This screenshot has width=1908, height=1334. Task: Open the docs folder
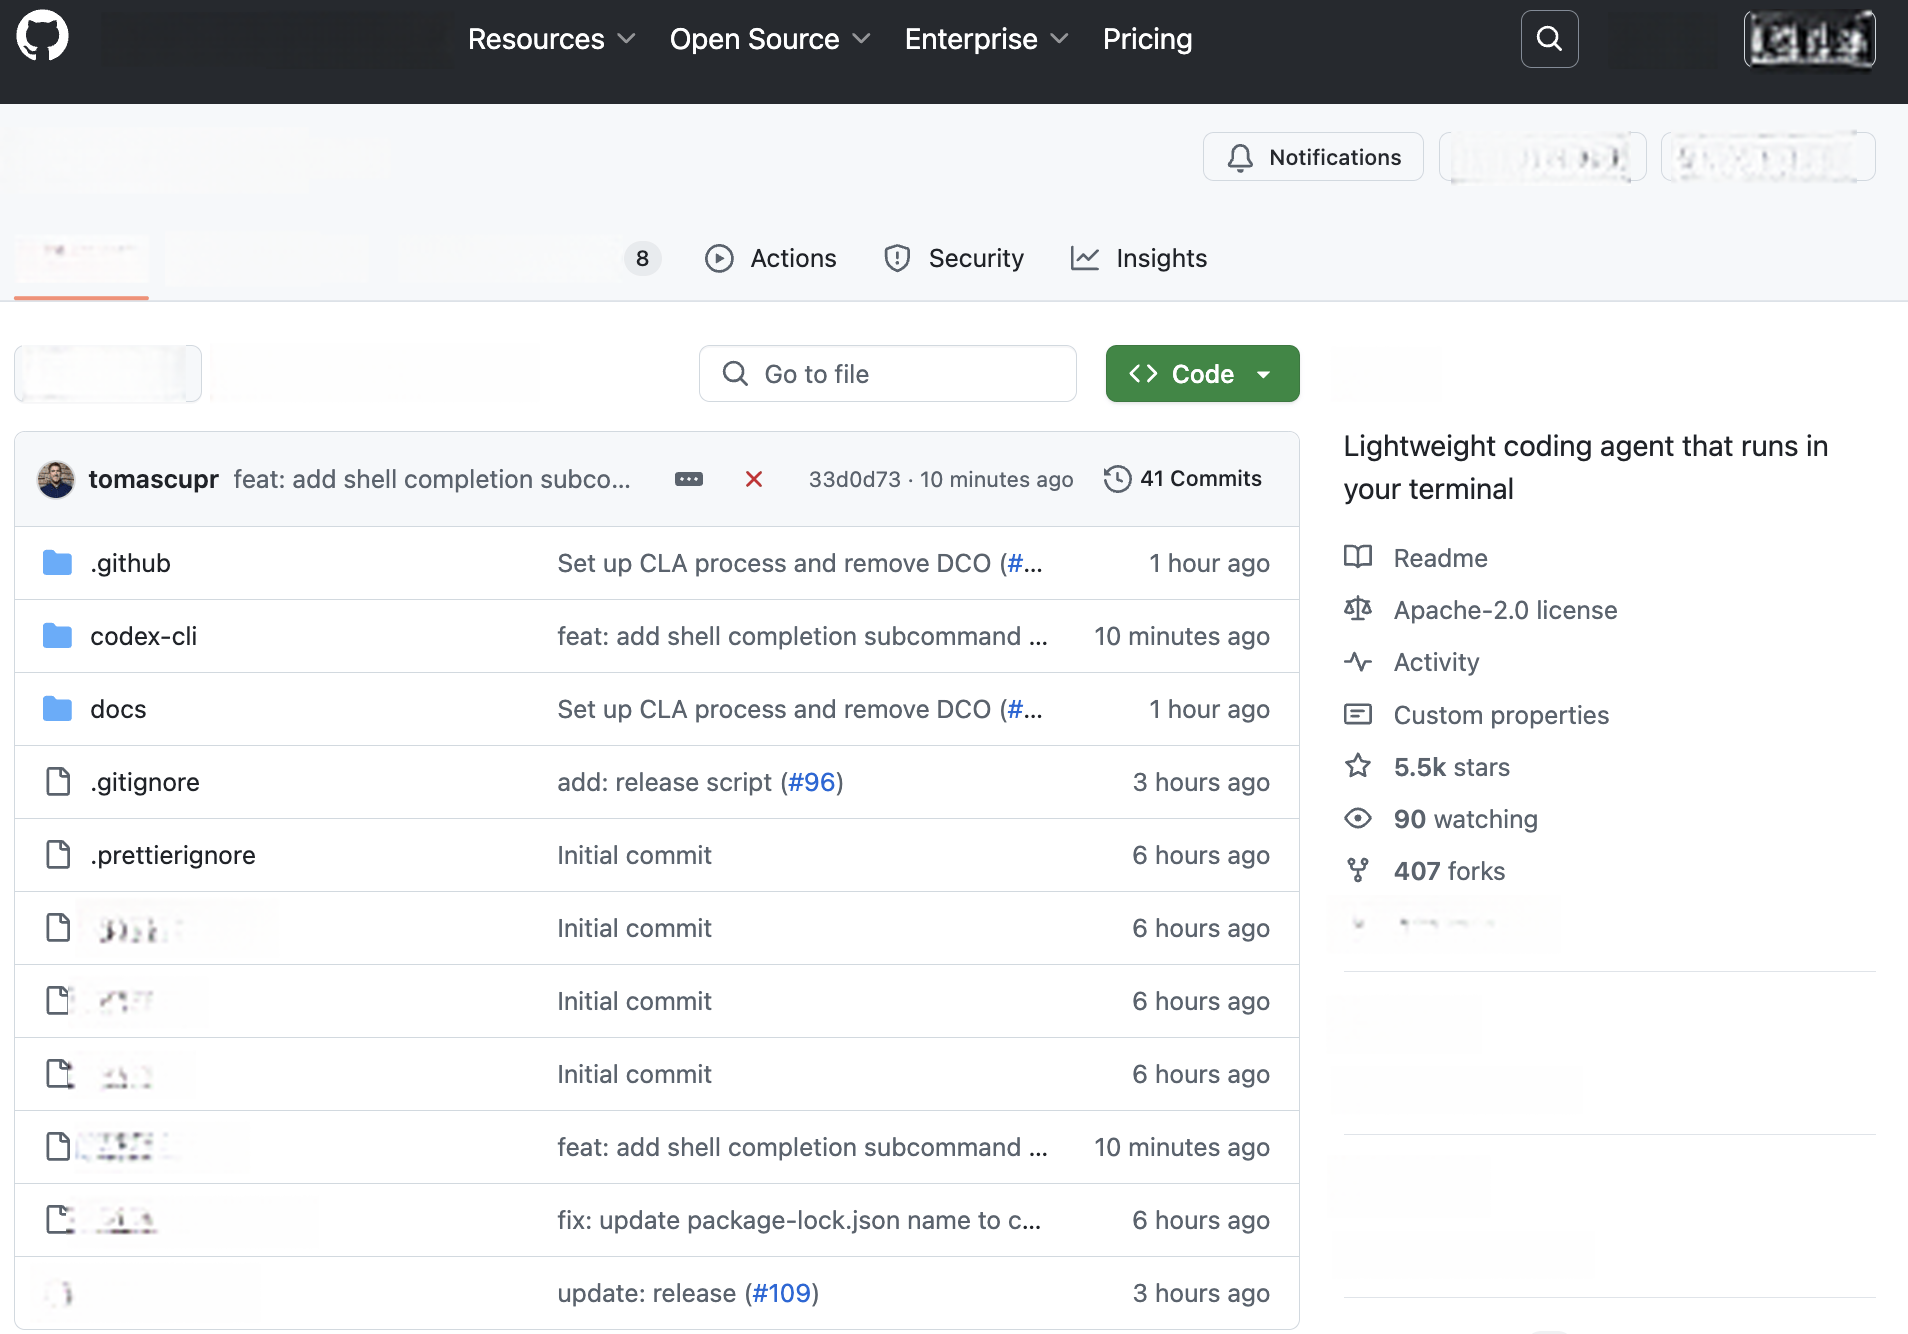point(118,709)
